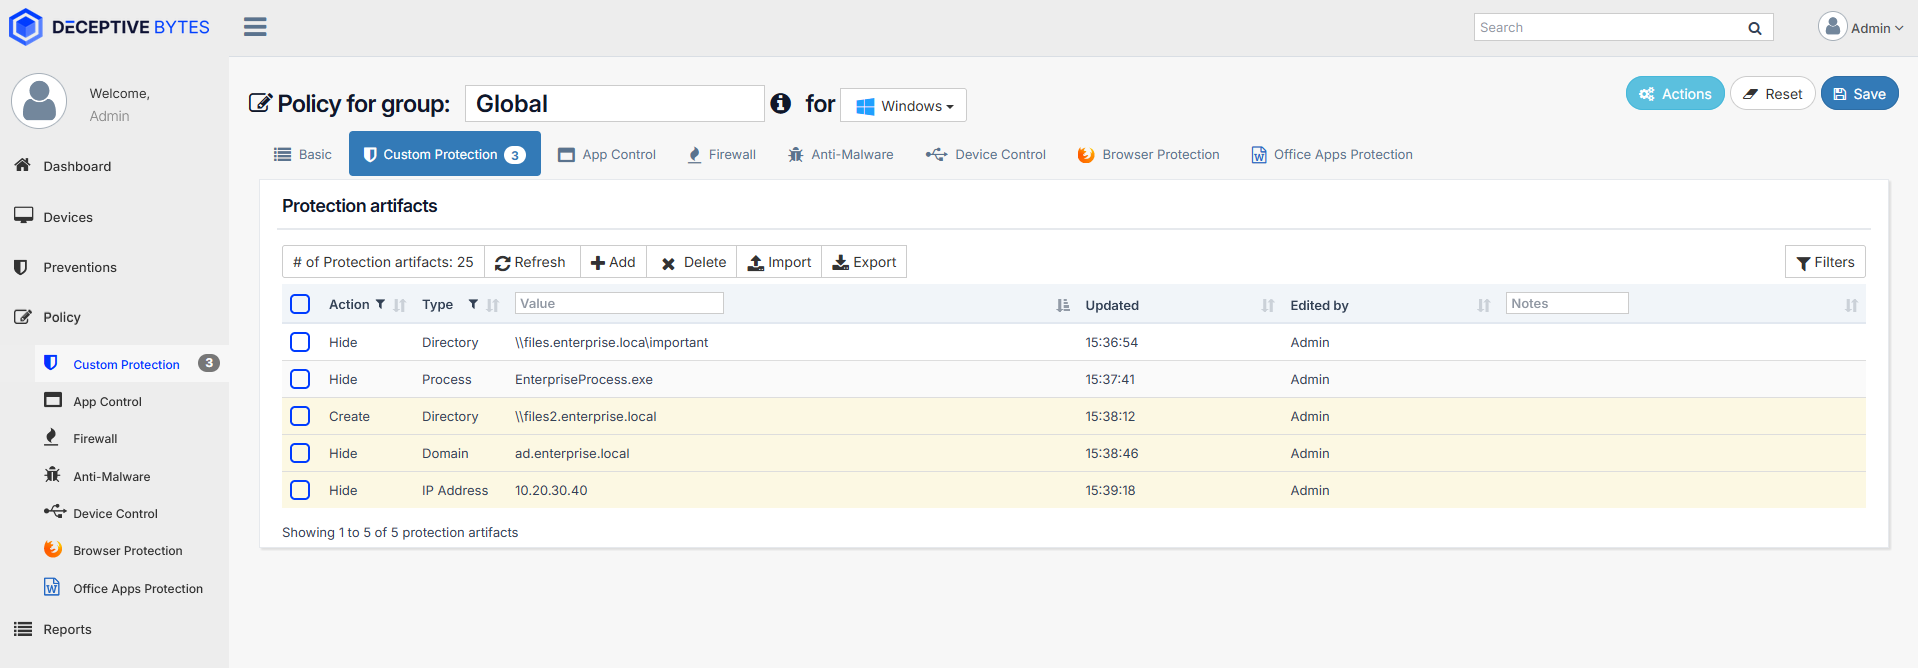Screen dimensions: 1918x668
Task: Add a new protection artifact
Action: point(613,262)
